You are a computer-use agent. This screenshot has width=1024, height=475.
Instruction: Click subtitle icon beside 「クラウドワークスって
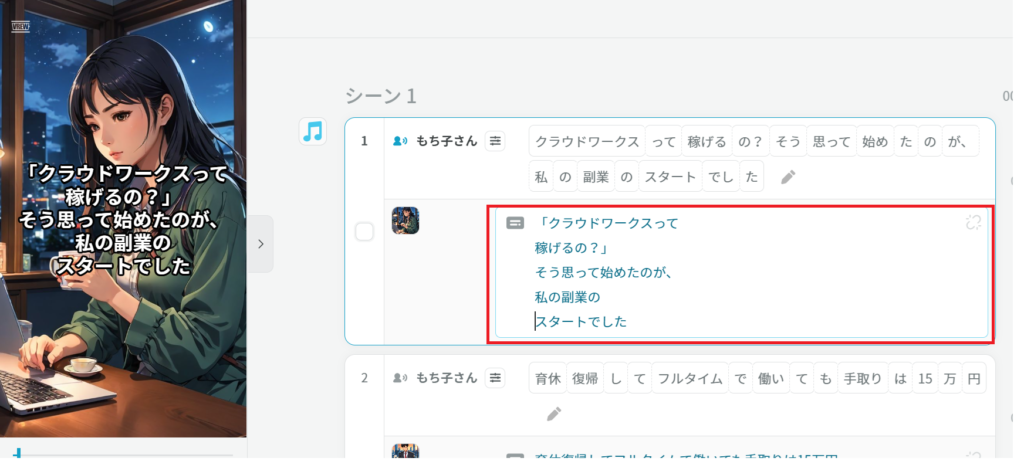point(515,223)
